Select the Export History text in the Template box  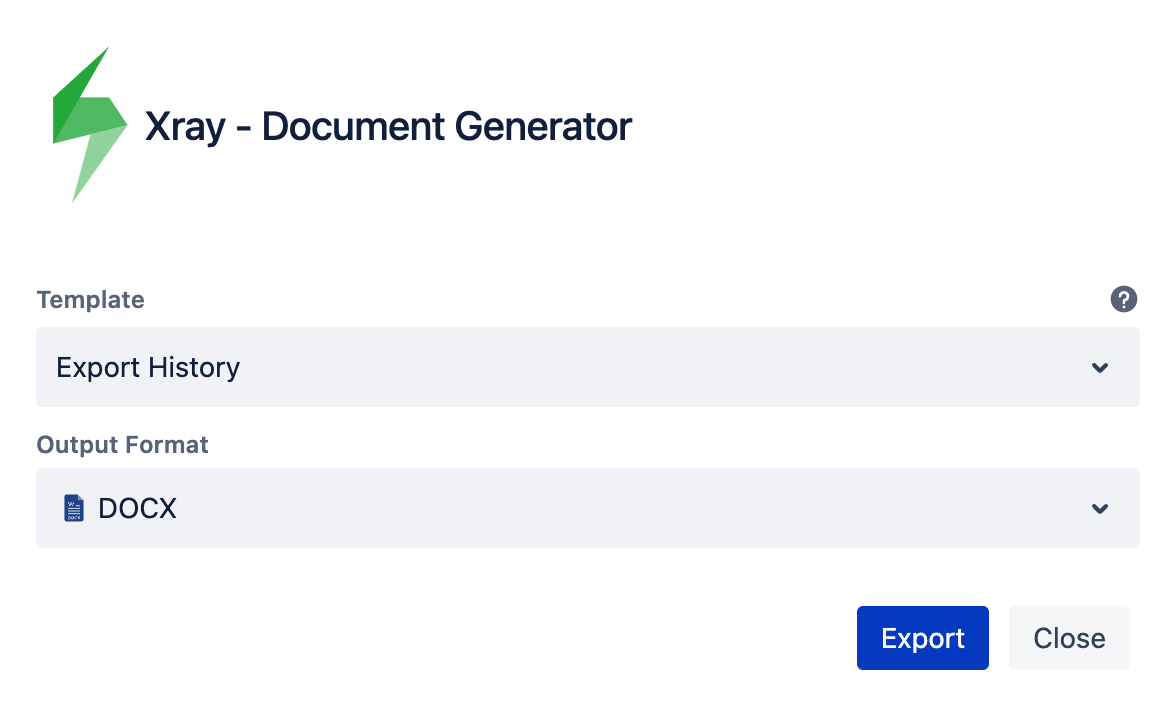coord(148,367)
